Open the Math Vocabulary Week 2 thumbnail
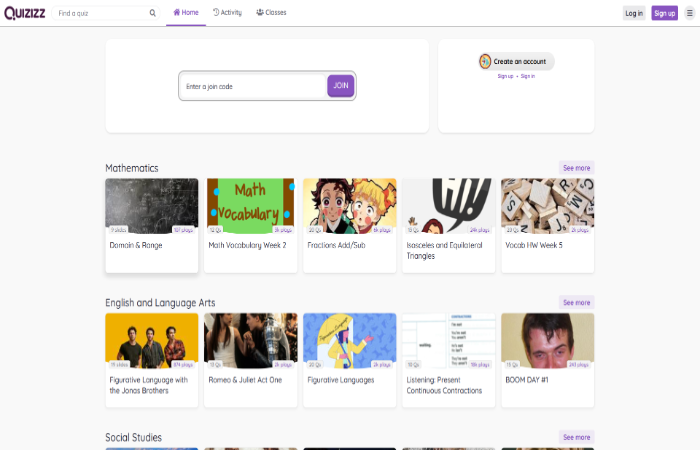Viewport: 700px width, 450px height. click(250, 206)
